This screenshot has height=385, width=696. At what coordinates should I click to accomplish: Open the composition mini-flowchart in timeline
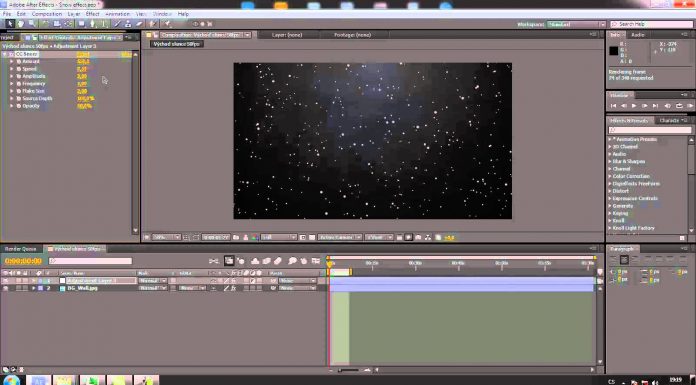tap(214, 261)
